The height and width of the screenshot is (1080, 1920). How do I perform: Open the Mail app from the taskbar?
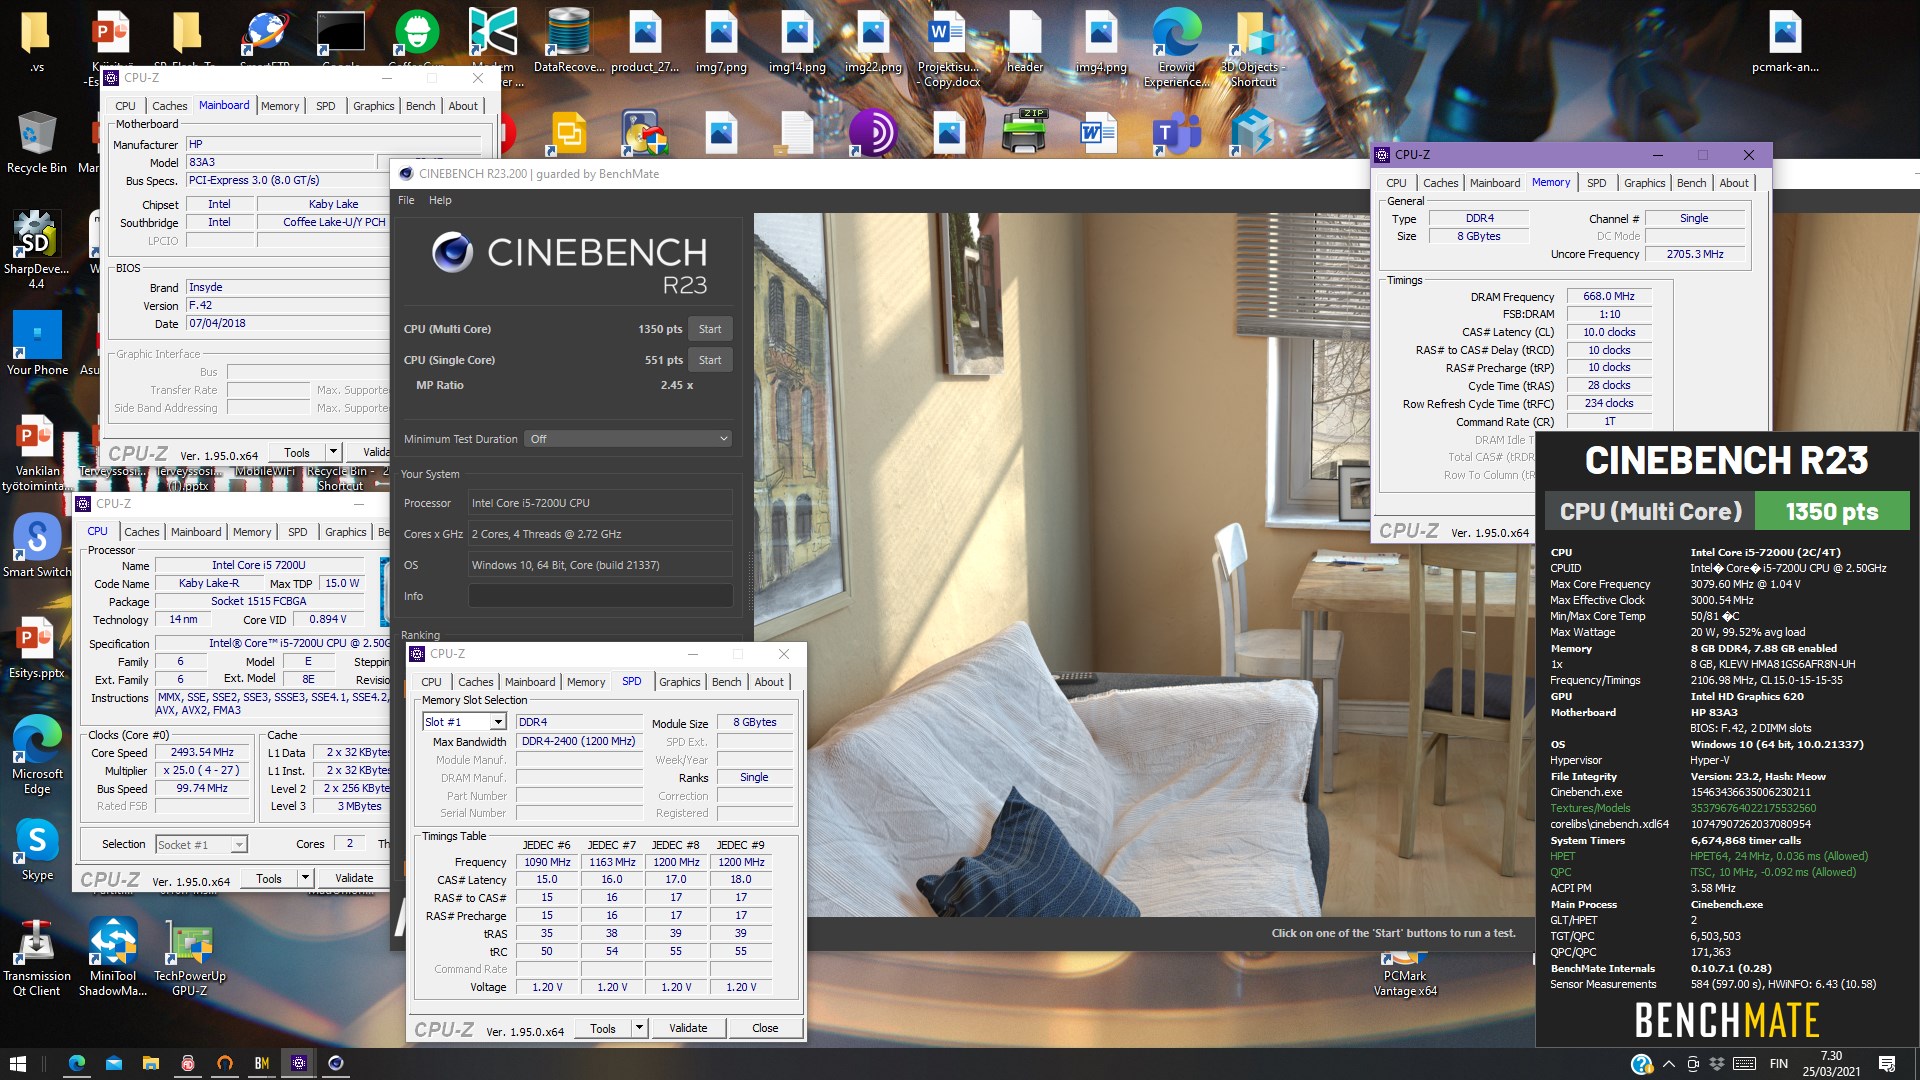(x=113, y=1063)
